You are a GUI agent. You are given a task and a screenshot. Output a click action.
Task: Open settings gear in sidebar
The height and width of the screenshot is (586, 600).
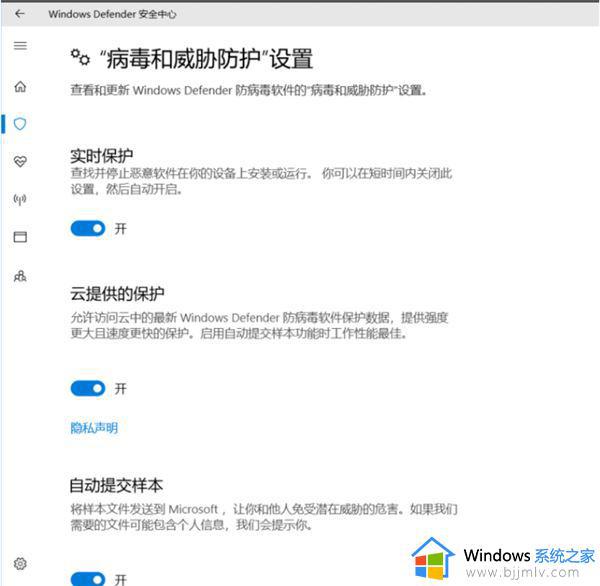click(x=20, y=563)
